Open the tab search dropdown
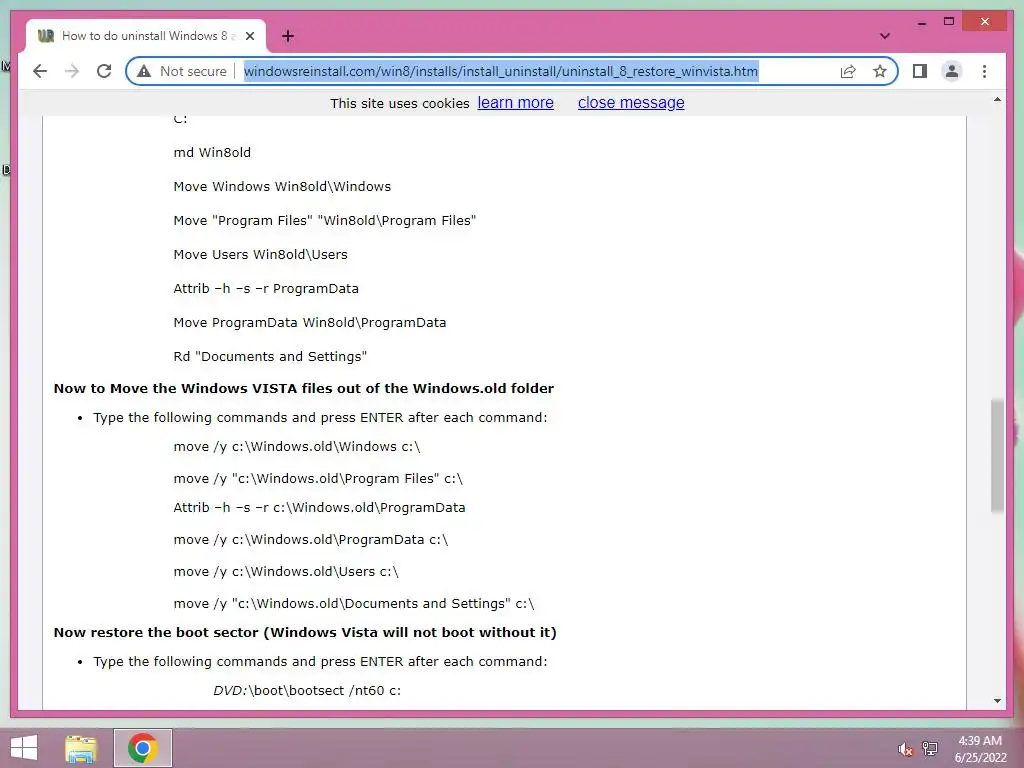The height and width of the screenshot is (768, 1024). 884,36
